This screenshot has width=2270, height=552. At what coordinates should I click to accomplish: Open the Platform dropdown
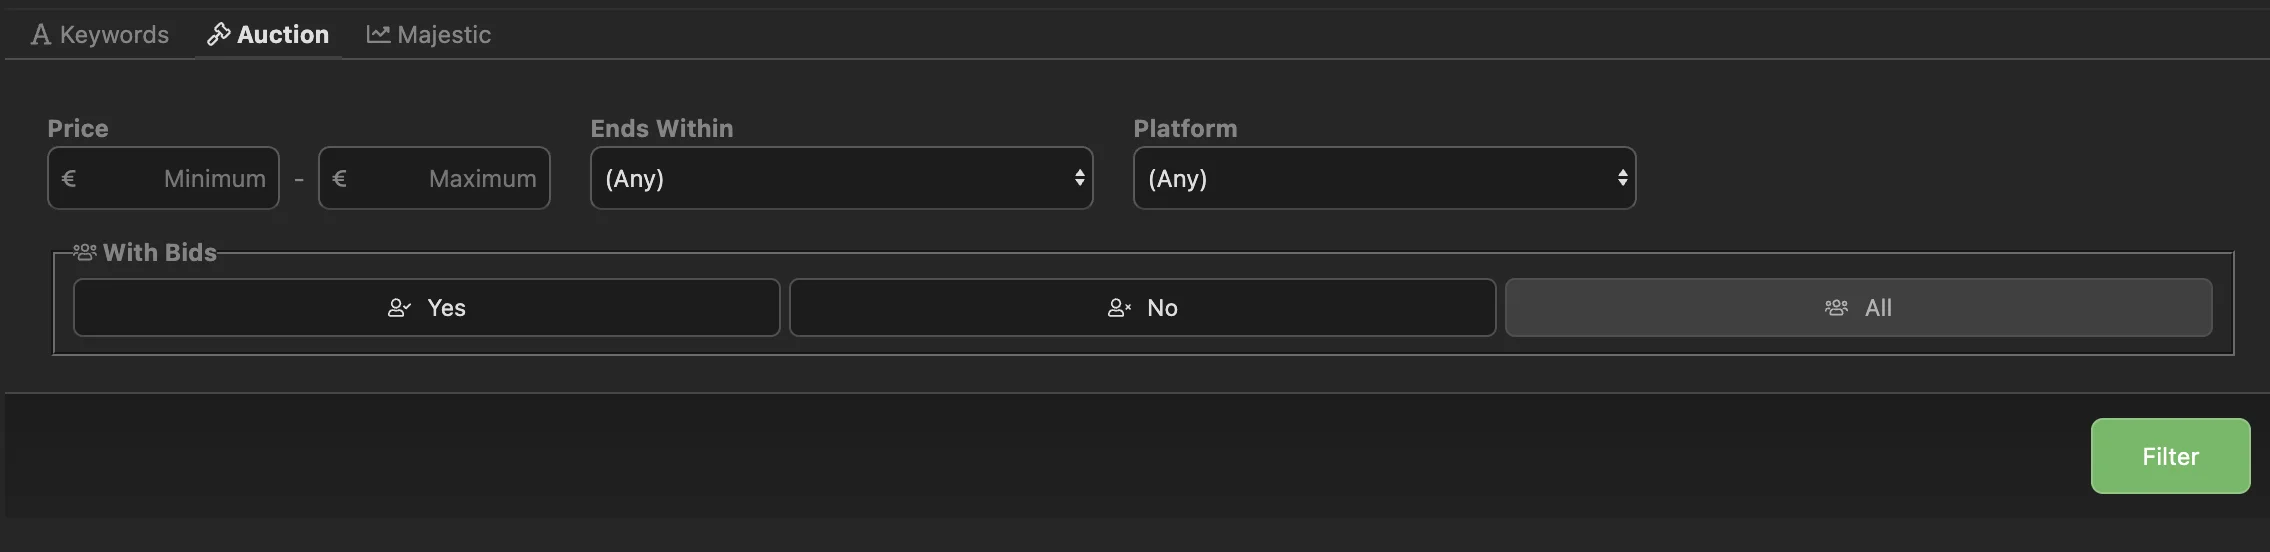(1384, 178)
